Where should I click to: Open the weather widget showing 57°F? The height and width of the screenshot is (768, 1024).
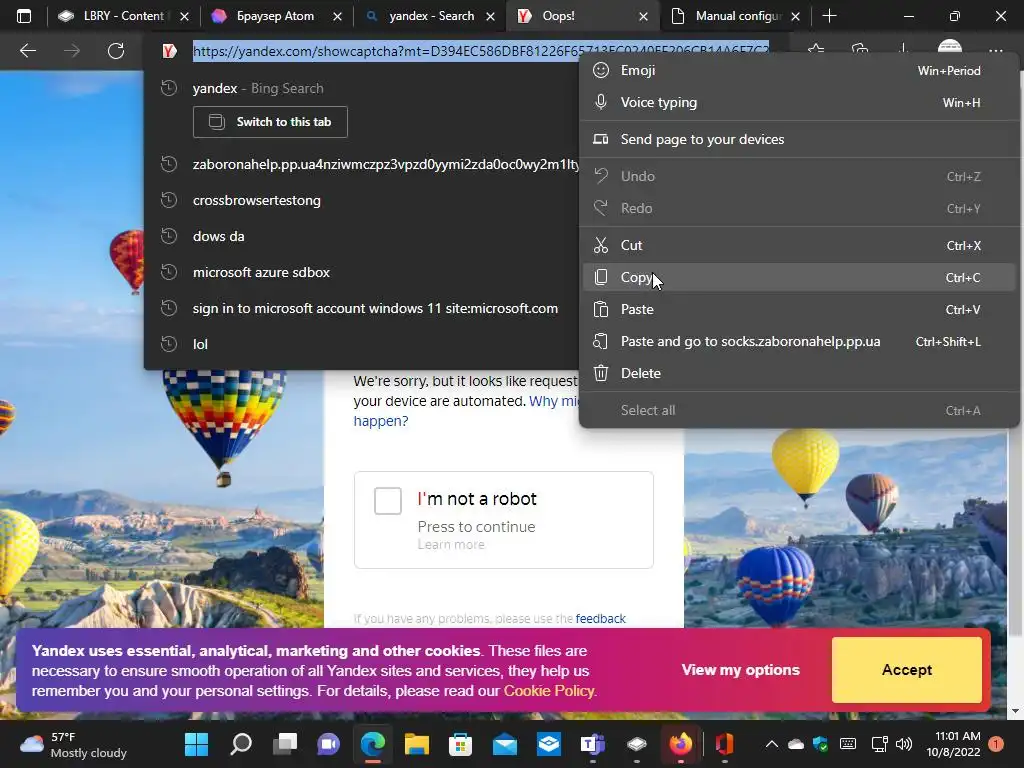73,744
